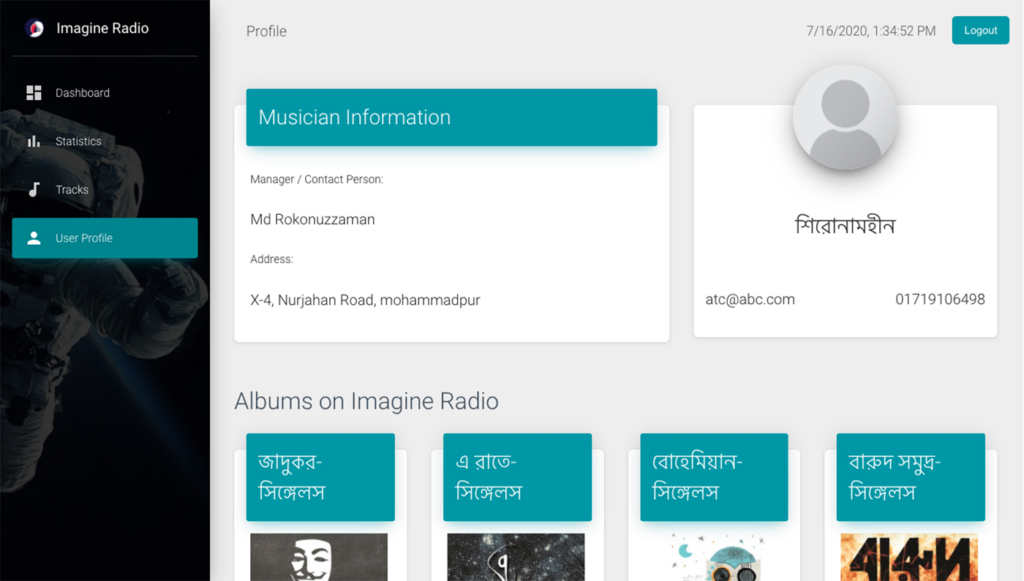Click the Statistics bar chart icon

(x=34, y=141)
